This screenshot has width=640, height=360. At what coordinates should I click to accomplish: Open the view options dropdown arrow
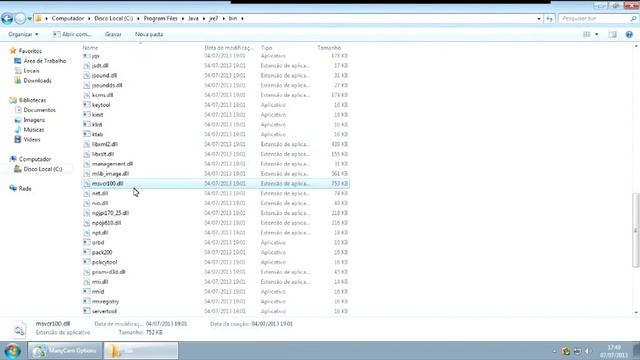click(x=596, y=34)
